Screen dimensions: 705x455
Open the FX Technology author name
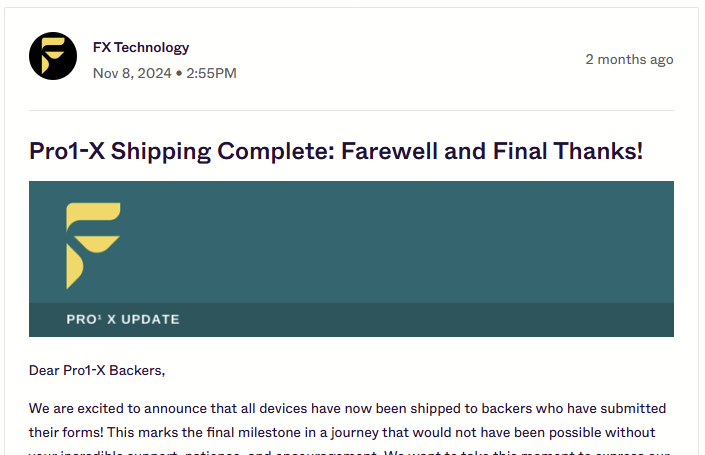tap(140, 47)
